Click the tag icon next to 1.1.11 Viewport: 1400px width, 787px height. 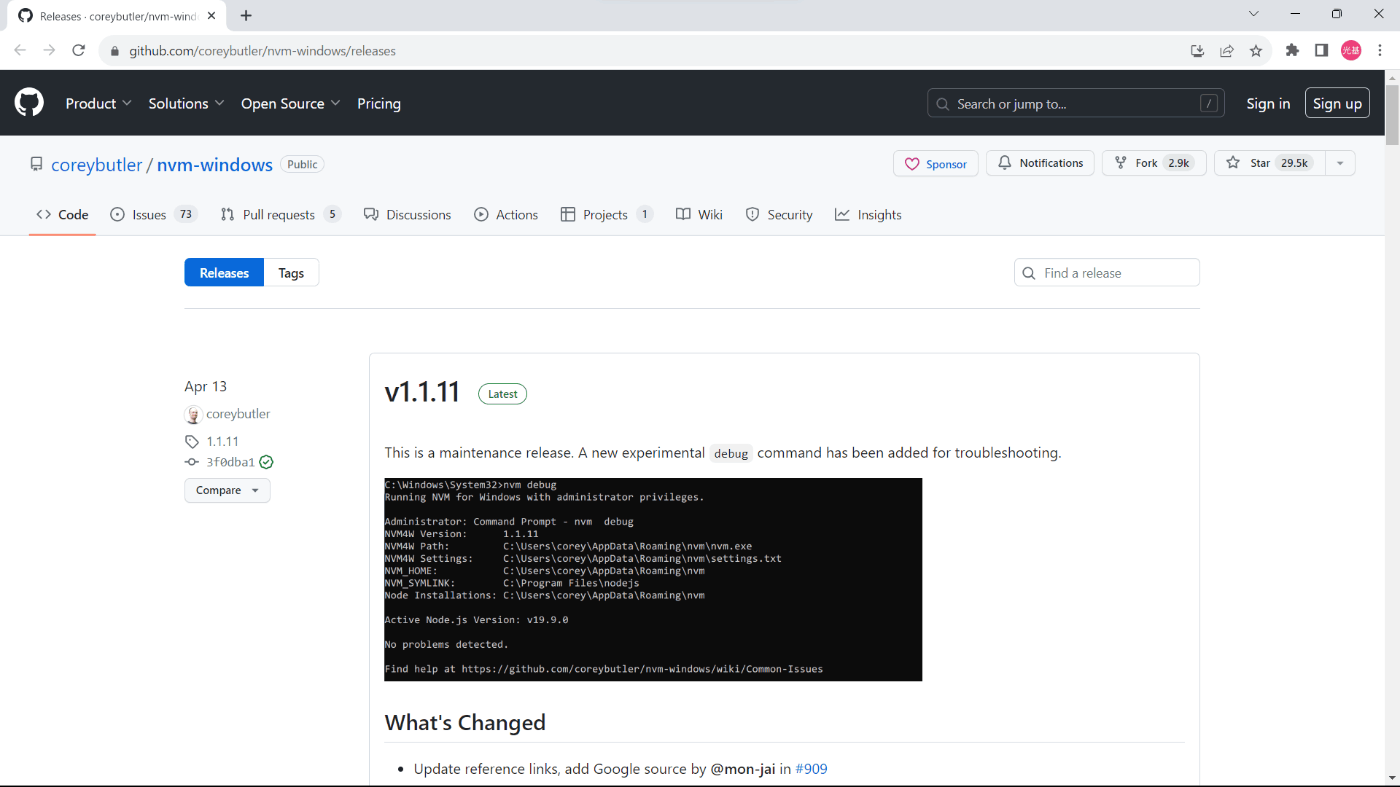(x=192, y=441)
